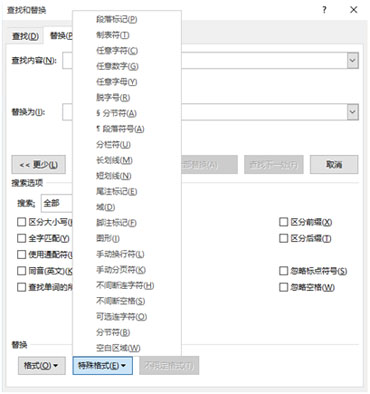Image resolution: width=370 pixels, height=394 pixels.
Task: Enable 区分前缀(X) checkbox
Action: (283, 222)
